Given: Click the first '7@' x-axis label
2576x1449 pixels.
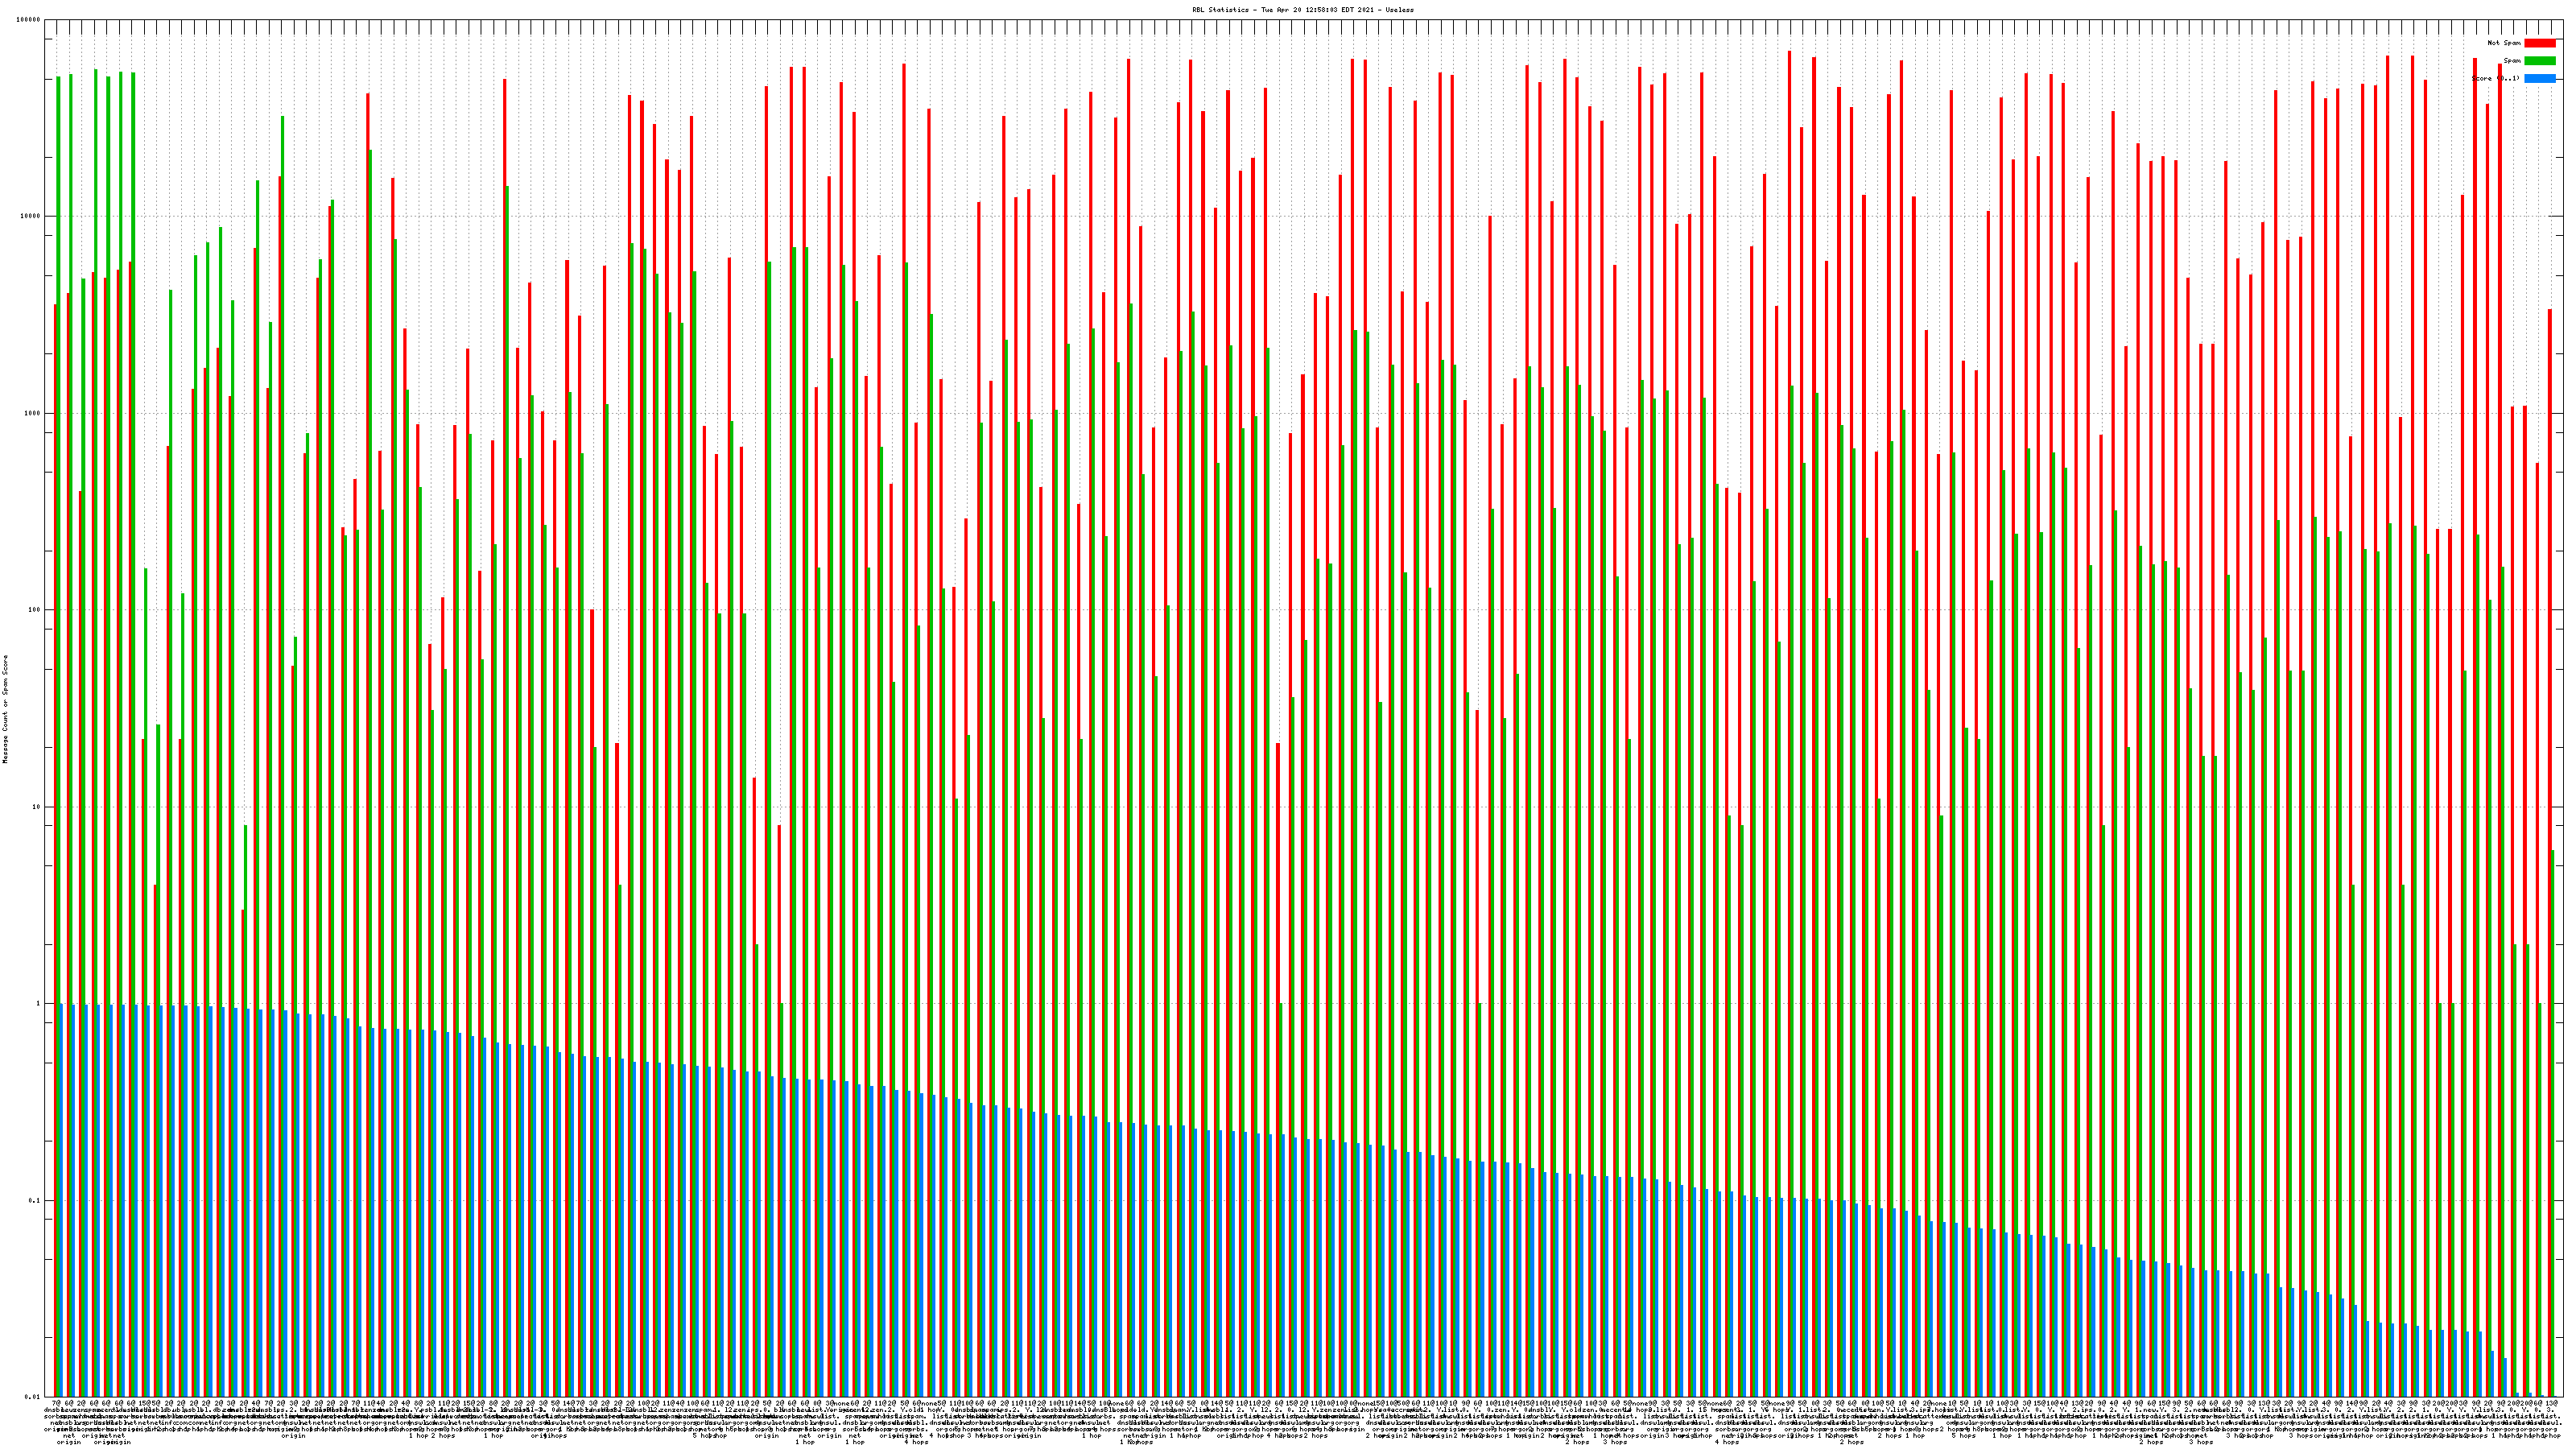Looking at the screenshot, I should coord(56,1404).
